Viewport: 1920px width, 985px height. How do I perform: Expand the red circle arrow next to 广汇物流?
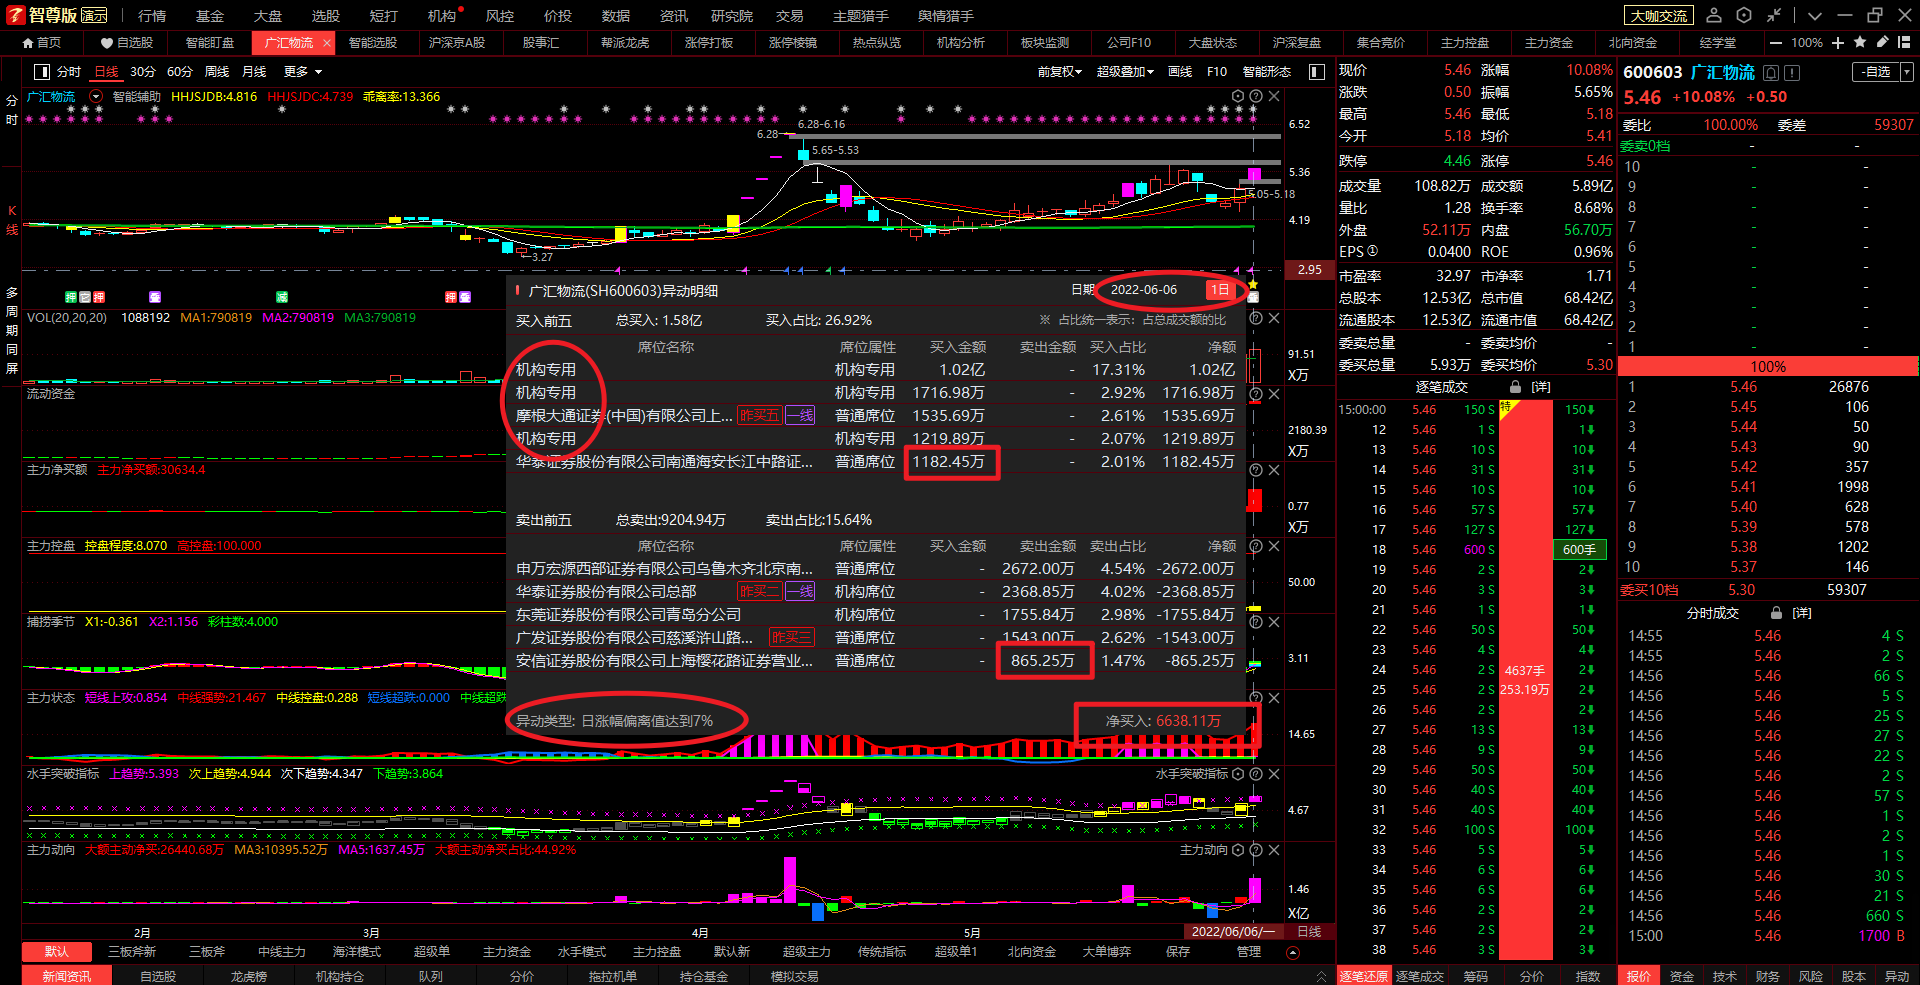point(96,97)
